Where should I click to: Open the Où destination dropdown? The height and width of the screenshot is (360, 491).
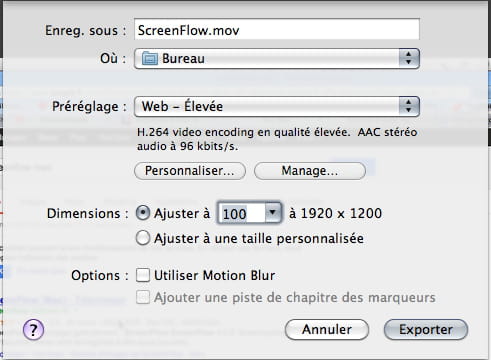(277, 59)
